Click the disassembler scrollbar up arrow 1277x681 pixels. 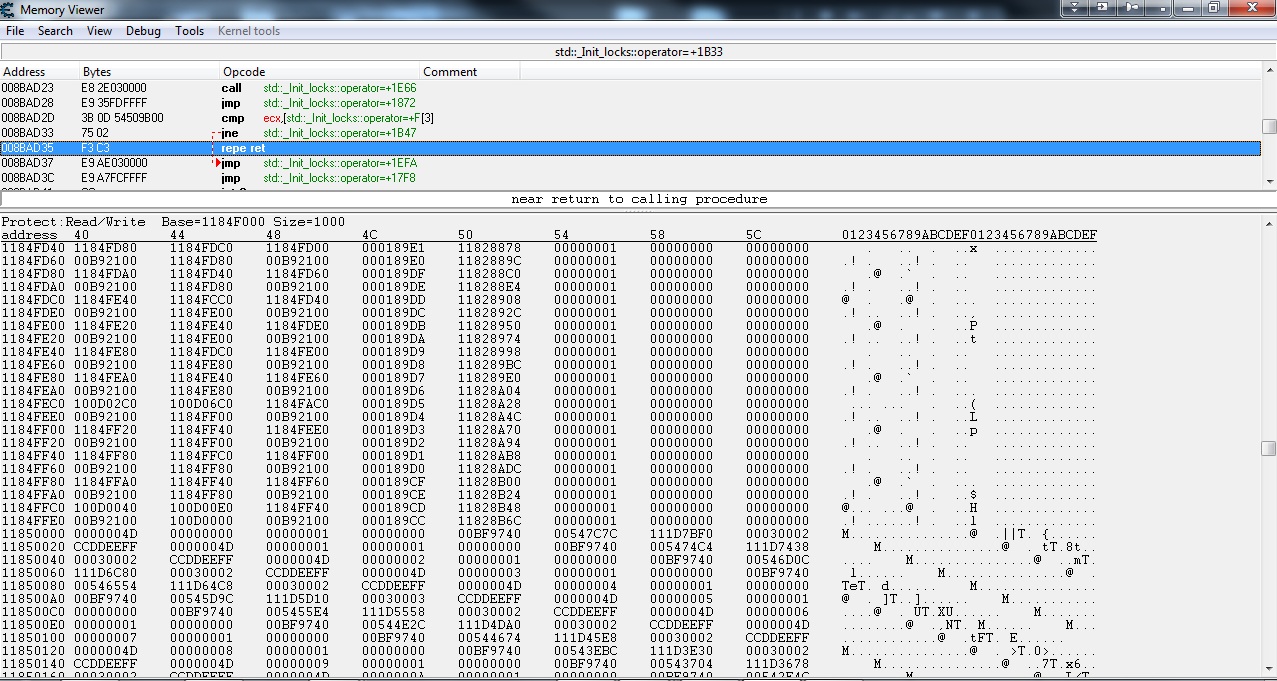1269,71
